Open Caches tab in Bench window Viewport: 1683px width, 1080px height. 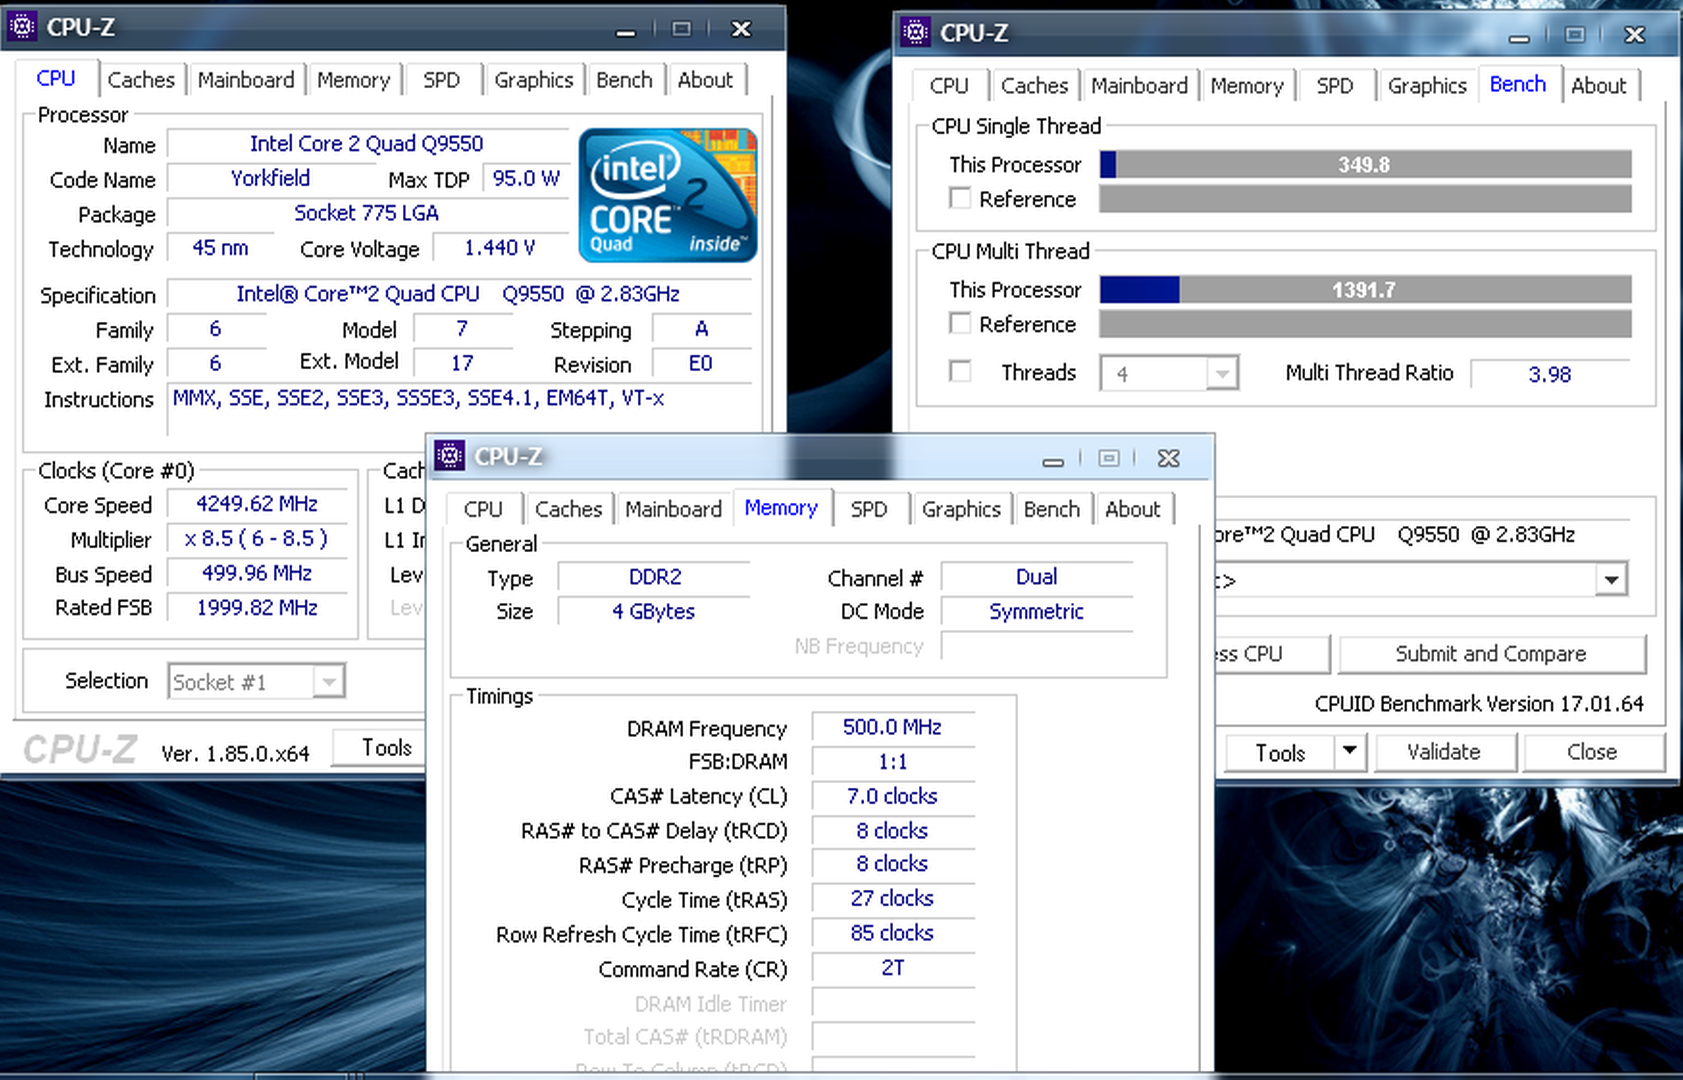tap(1035, 86)
